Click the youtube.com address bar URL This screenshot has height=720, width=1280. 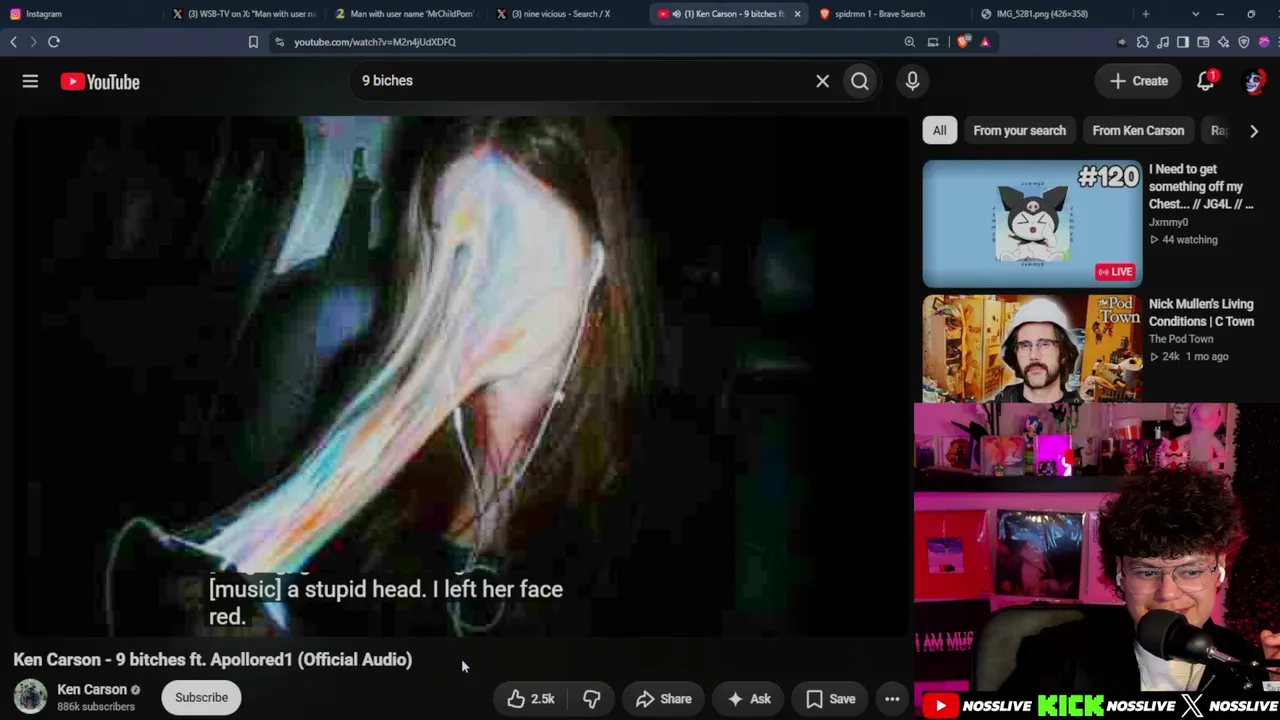(375, 42)
